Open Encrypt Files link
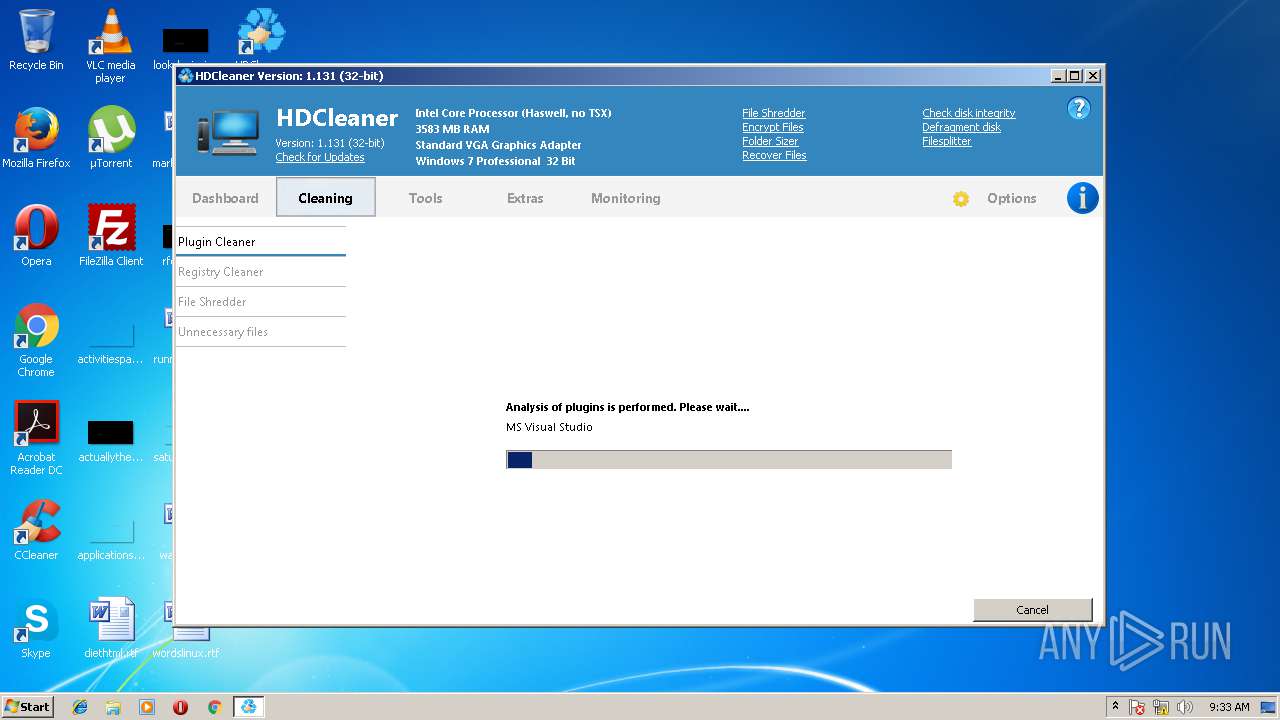1280x720 pixels. (772, 127)
